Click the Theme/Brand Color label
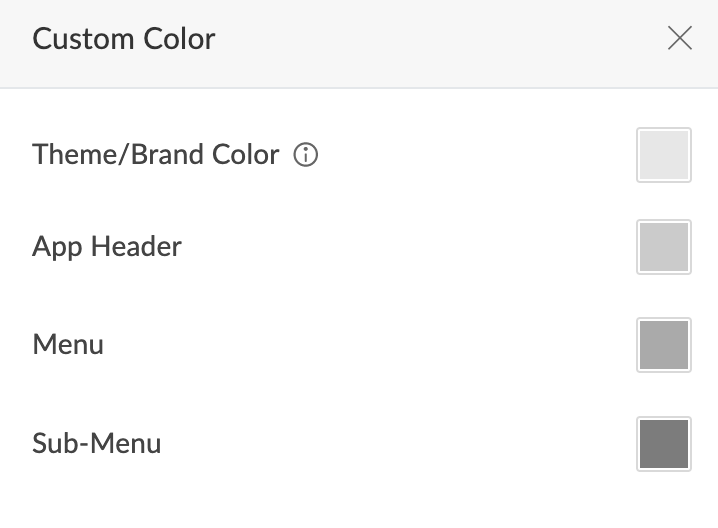The width and height of the screenshot is (718, 528). pos(155,155)
